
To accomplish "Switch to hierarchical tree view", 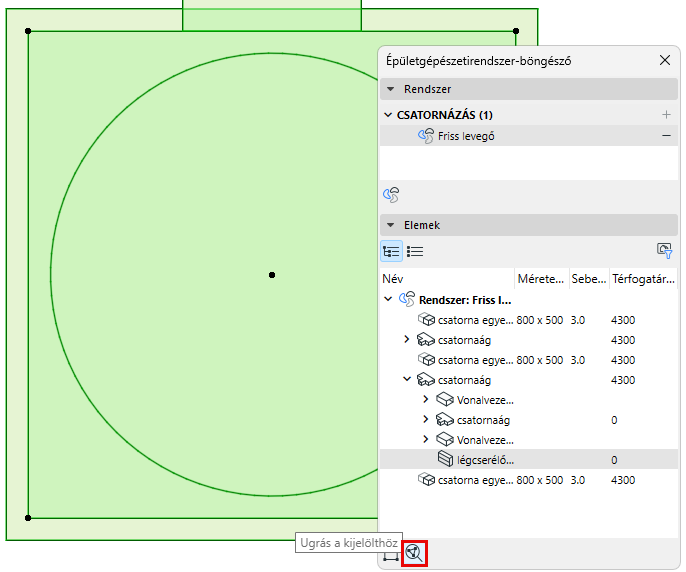I will [x=391, y=252].
